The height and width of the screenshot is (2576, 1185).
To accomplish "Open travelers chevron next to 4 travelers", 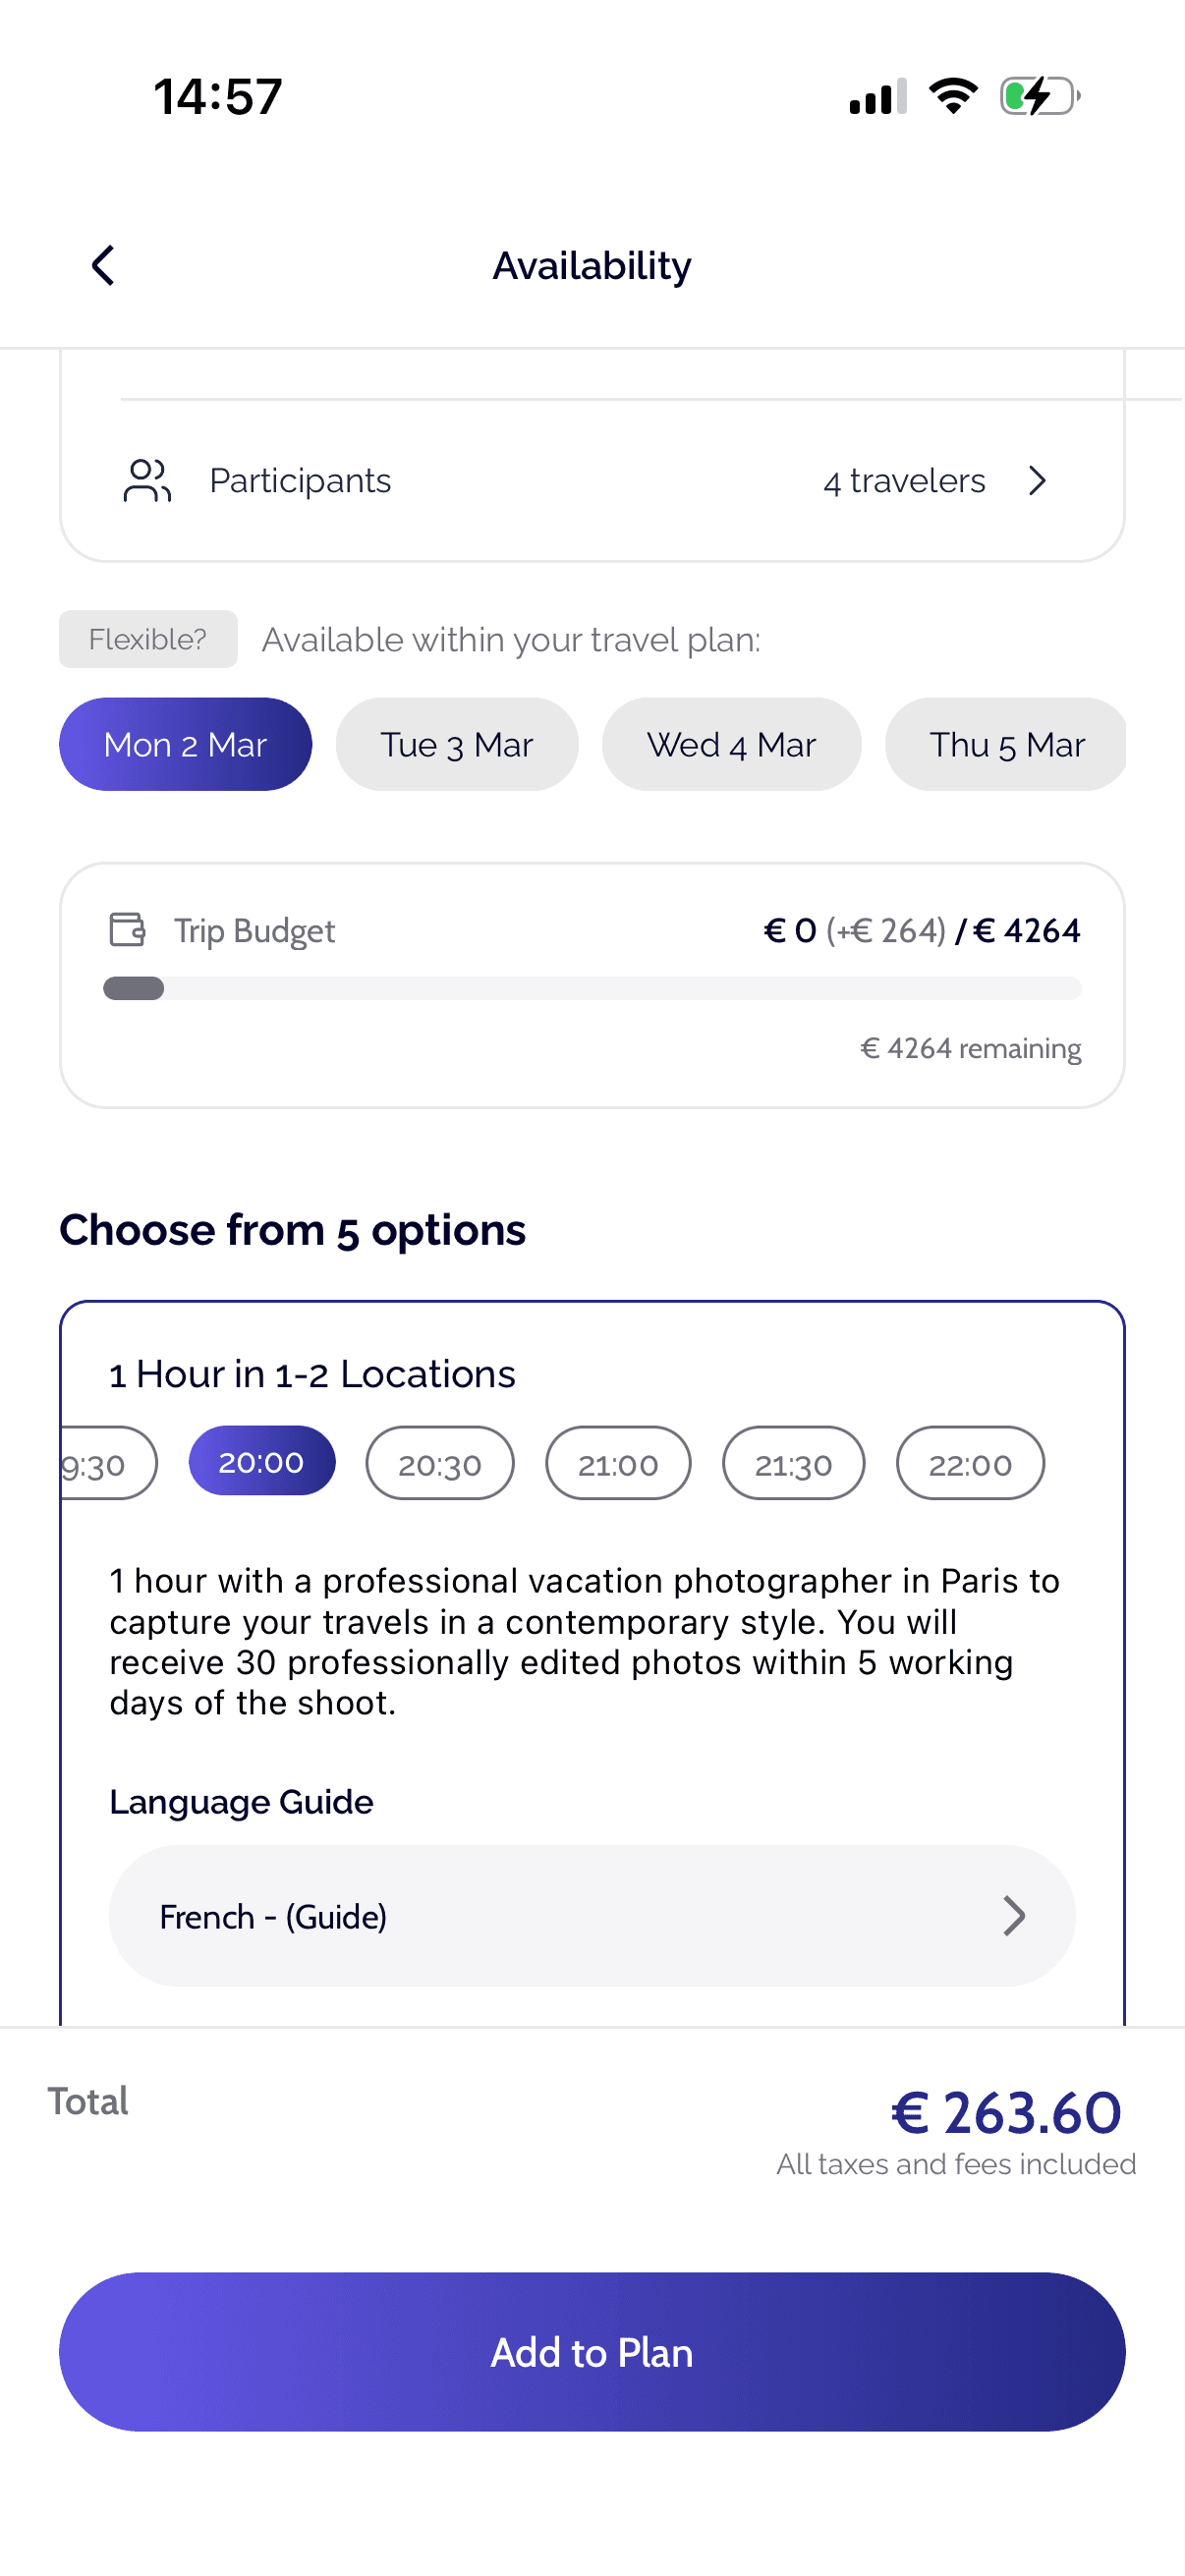I will point(1037,481).
